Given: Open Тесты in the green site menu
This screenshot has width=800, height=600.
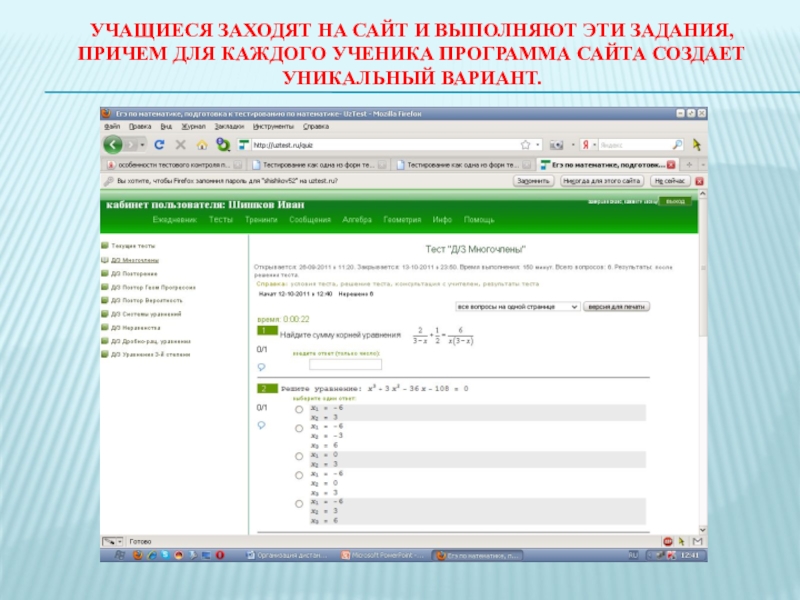Looking at the screenshot, I should (x=220, y=220).
